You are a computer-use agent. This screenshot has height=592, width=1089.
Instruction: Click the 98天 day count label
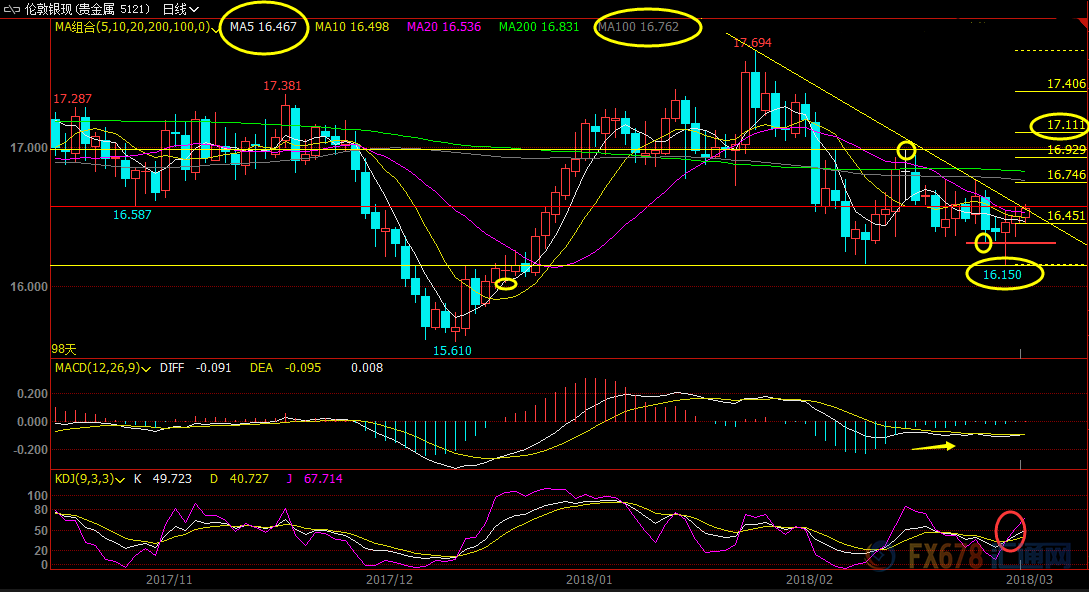pos(64,349)
